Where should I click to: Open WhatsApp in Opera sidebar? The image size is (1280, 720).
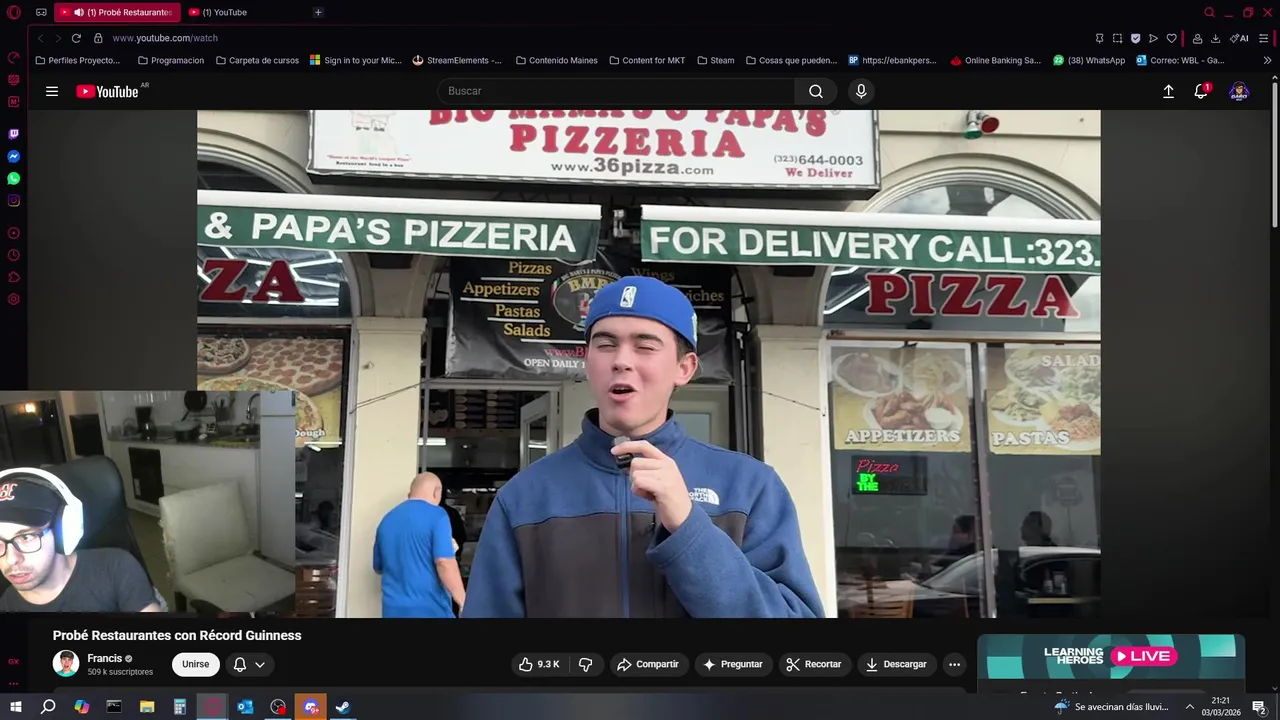point(14,179)
